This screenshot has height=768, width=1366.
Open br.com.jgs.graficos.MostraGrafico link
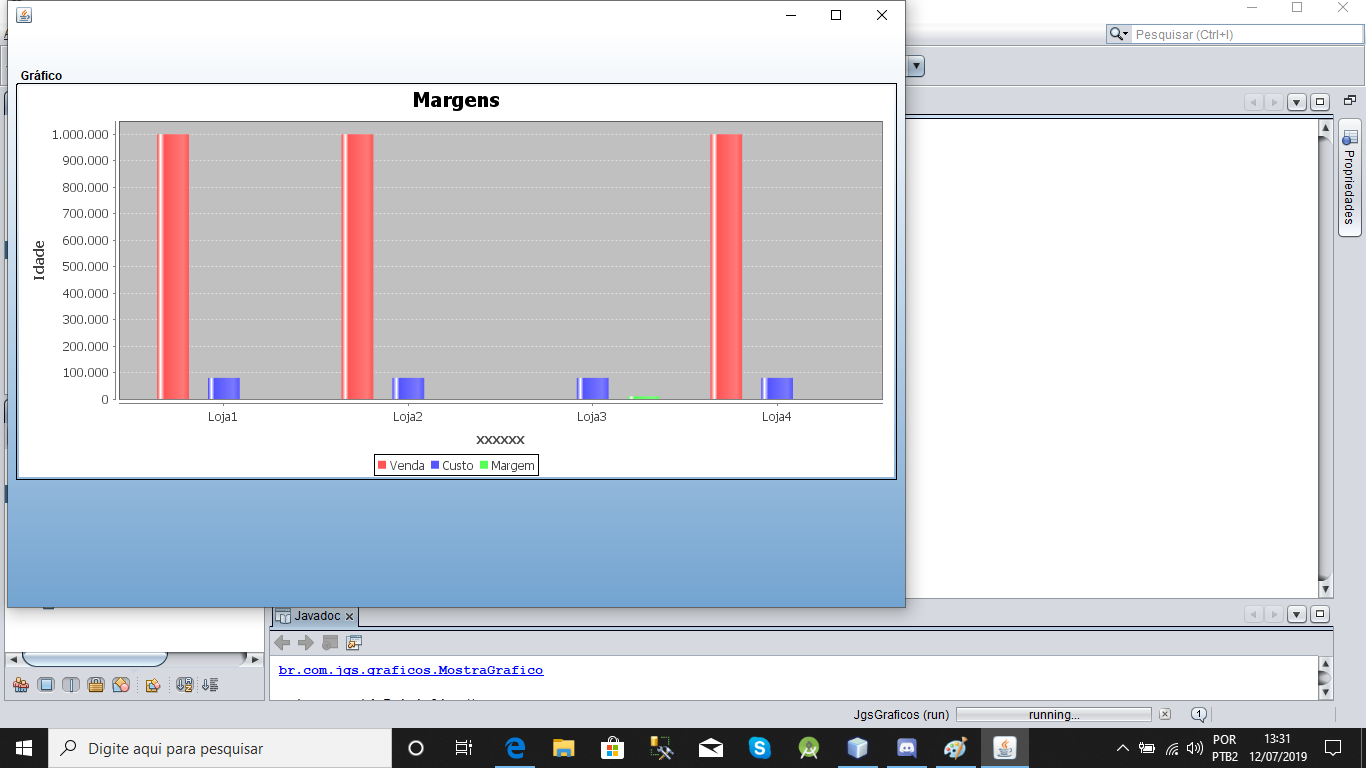pyautogui.click(x=411, y=670)
